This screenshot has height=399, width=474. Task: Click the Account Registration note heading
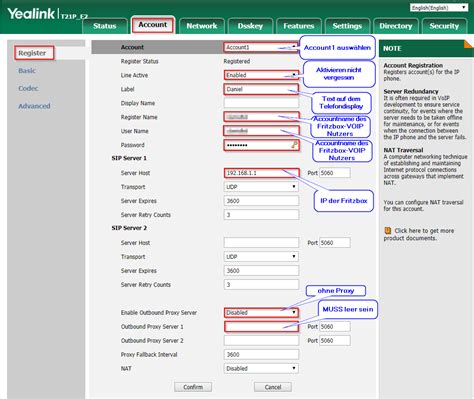pyautogui.click(x=413, y=65)
